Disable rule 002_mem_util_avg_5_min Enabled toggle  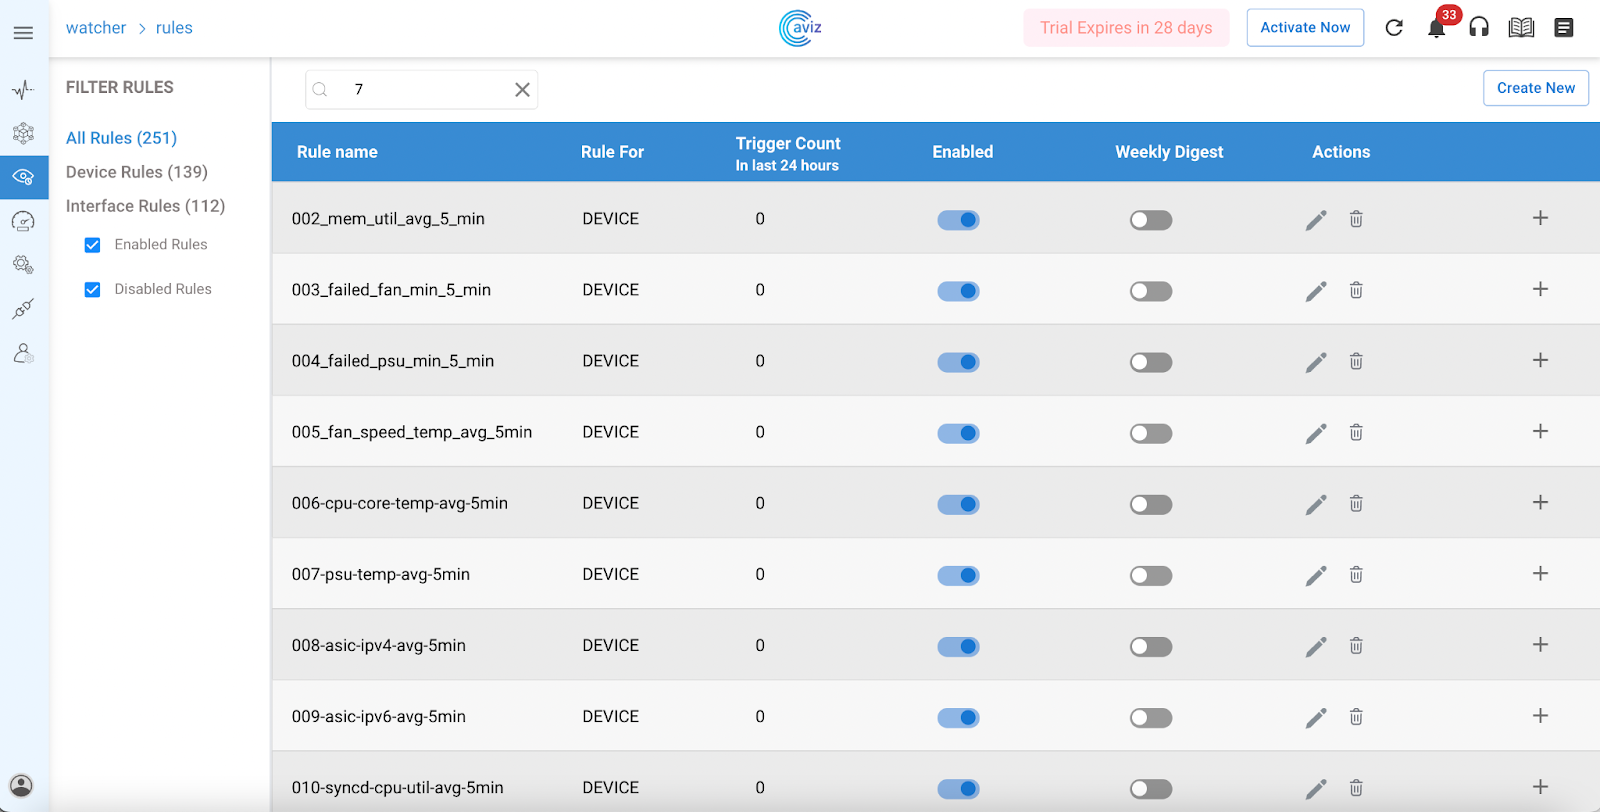(958, 220)
